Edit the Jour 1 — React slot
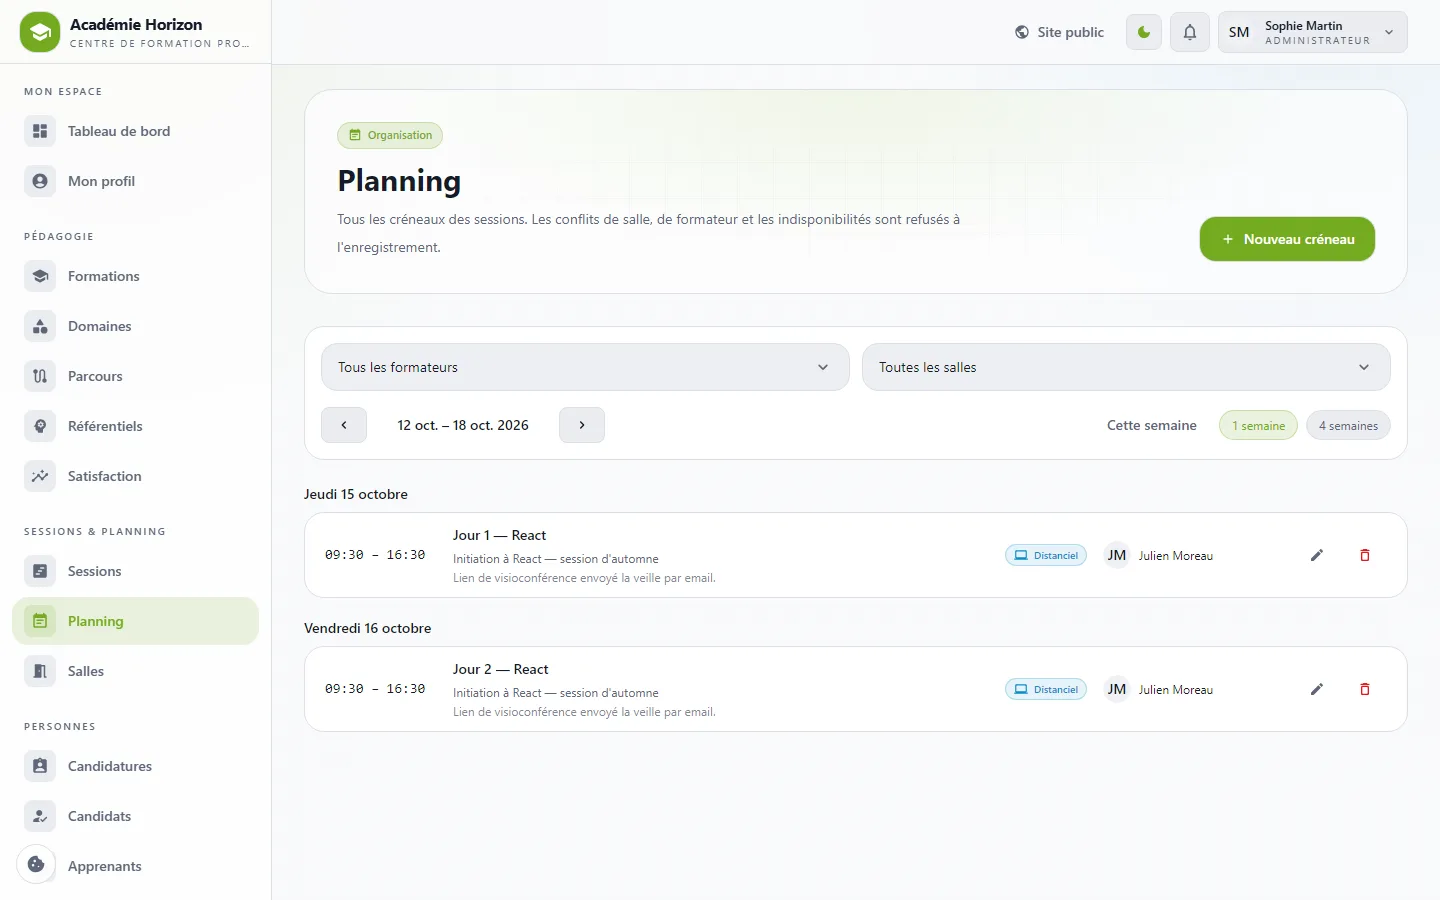1440x900 pixels. [1317, 555]
